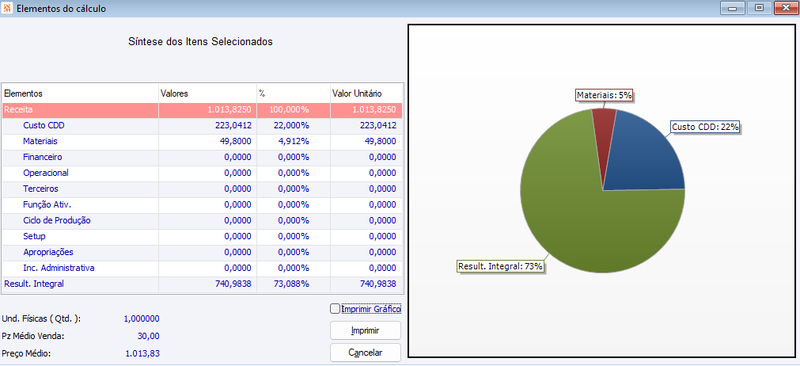Click the application icon in title bar
Screen dimensions: 800x366
(7, 9)
